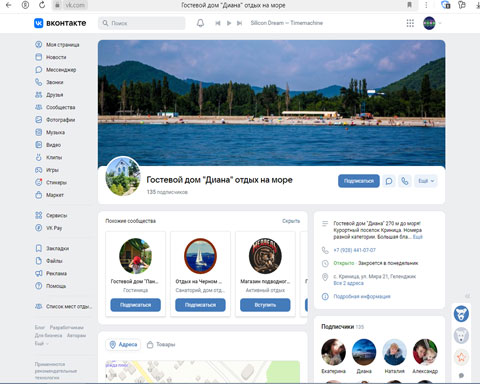Open browser three-dot menu

click(x=426, y=5)
